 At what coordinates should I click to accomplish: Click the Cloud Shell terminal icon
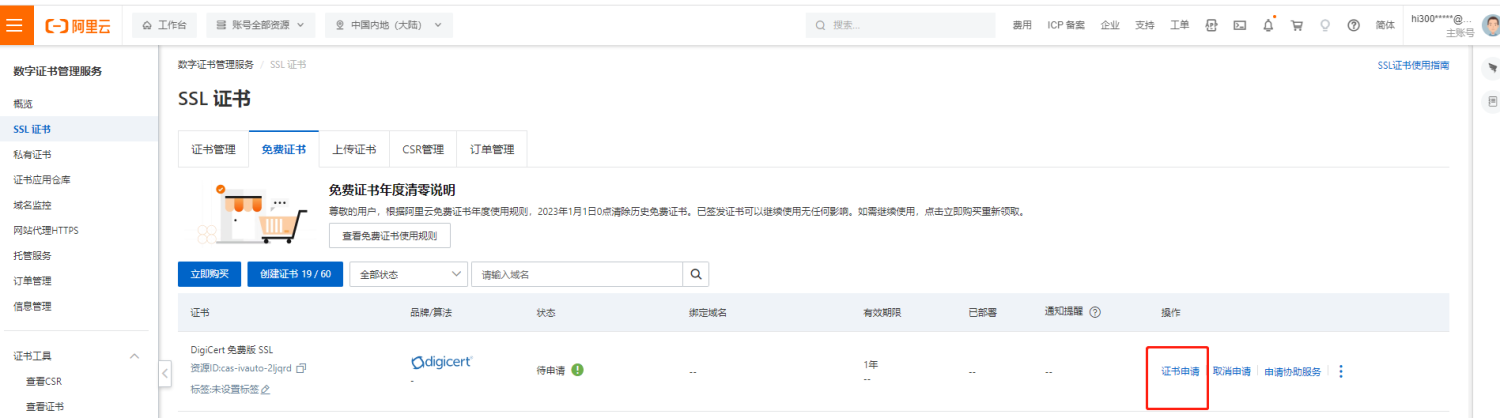[1239, 25]
